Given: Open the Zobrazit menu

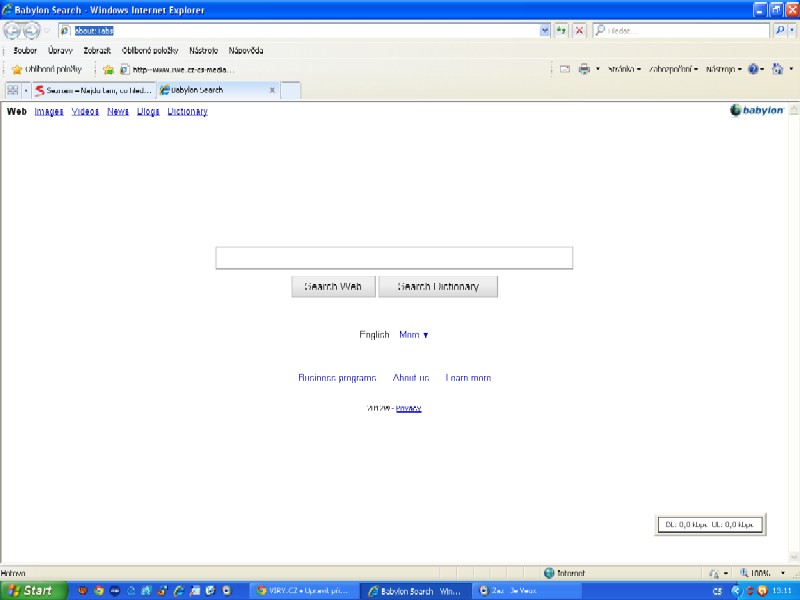Looking at the screenshot, I should coord(97,51).
